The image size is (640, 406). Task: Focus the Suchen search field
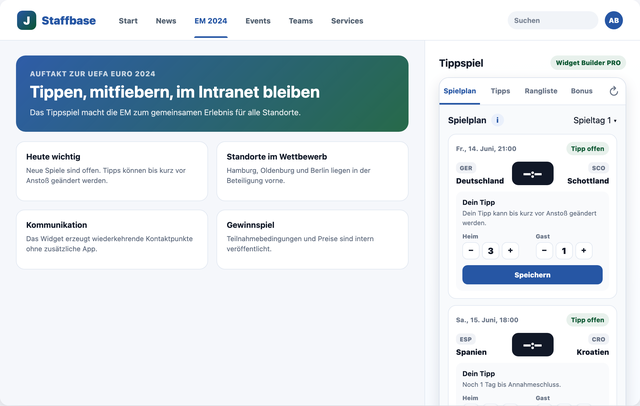(x=553, y=20)
